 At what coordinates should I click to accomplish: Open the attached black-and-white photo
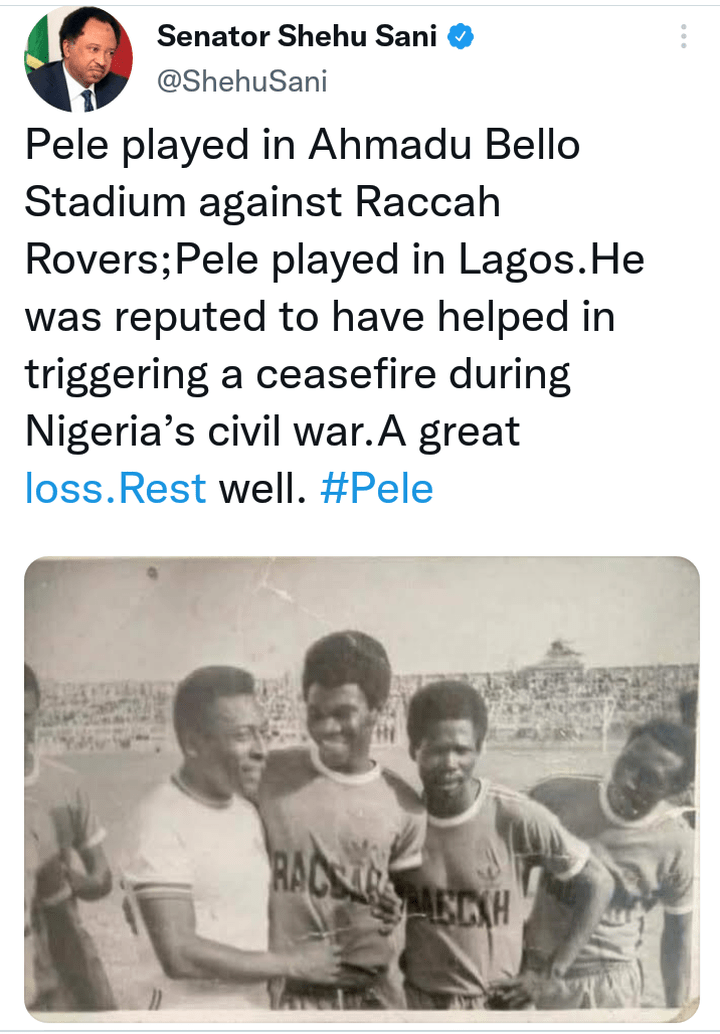click(361, 784)
